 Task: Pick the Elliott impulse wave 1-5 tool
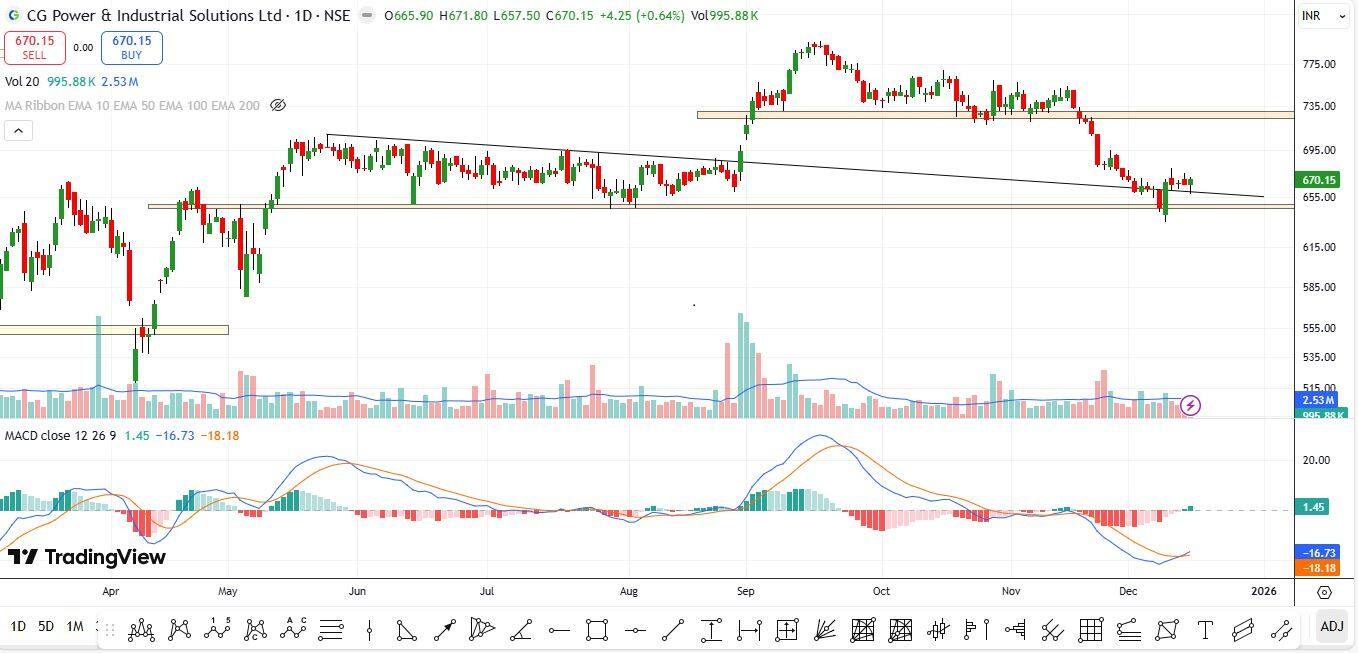tap(217, 630)
